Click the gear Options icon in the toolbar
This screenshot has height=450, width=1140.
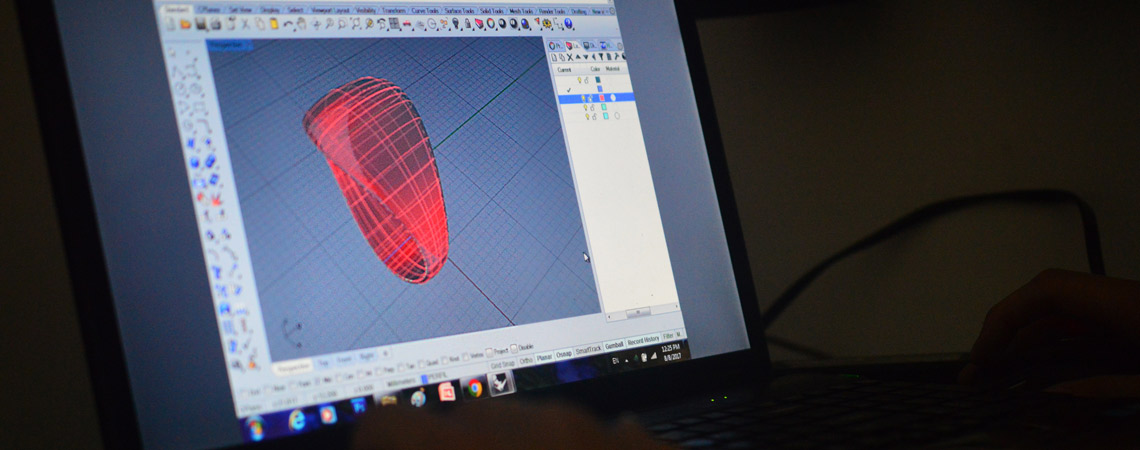546,23
